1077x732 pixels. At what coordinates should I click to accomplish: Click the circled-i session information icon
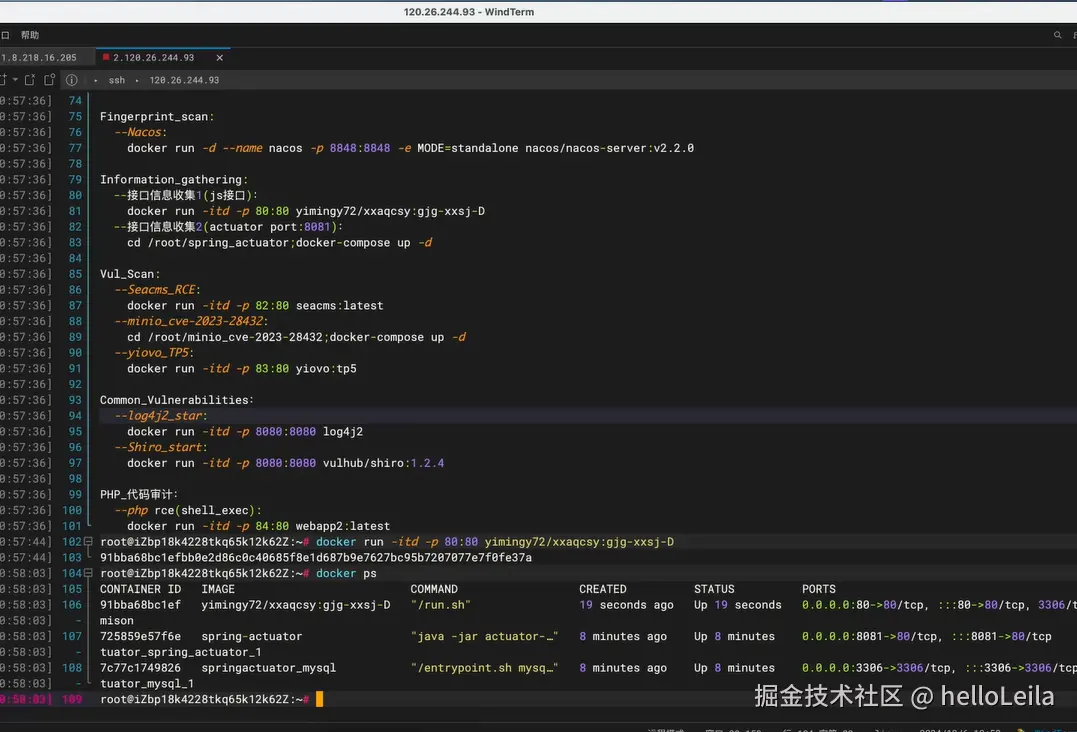click(x=72, y=80)
